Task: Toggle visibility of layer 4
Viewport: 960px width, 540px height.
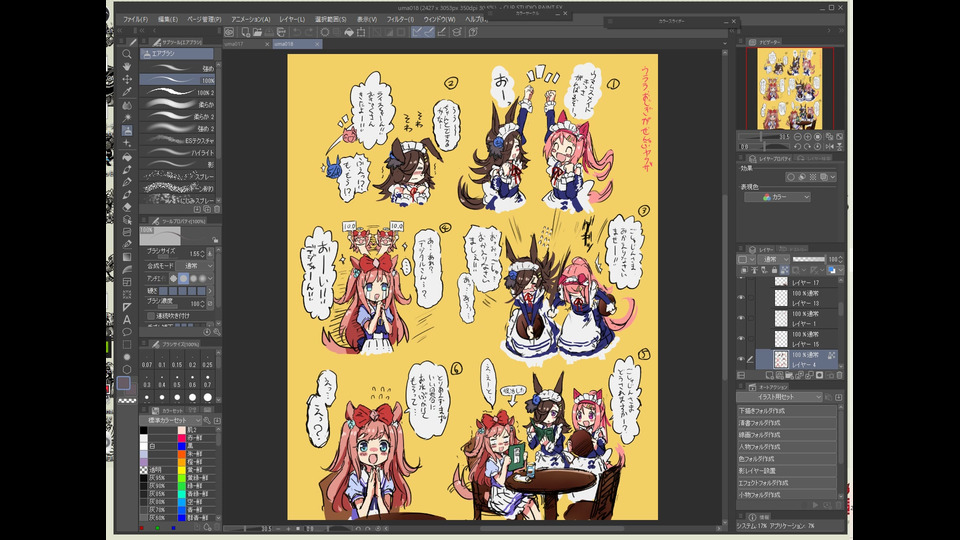Action: tap(741, 359)
